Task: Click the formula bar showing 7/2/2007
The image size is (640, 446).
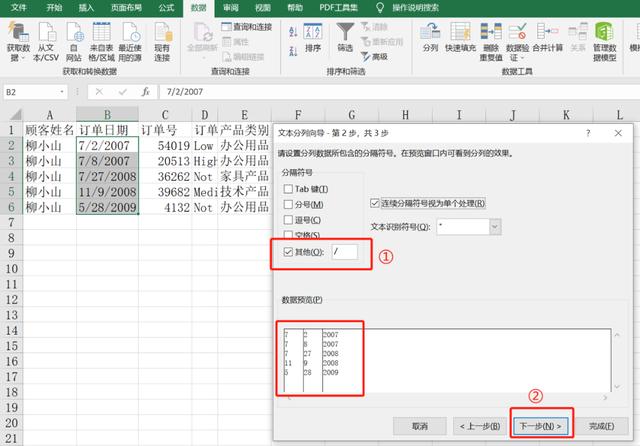Action: (400, 92)
